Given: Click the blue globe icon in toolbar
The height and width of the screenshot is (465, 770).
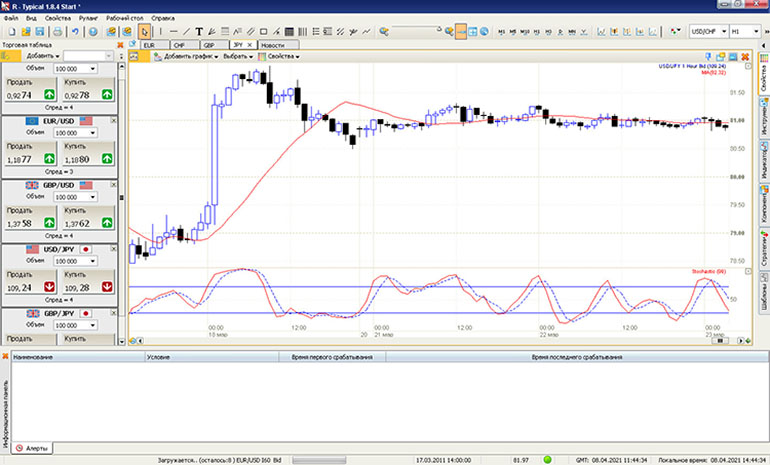Looking at the screenshot, I should point(484,32).
